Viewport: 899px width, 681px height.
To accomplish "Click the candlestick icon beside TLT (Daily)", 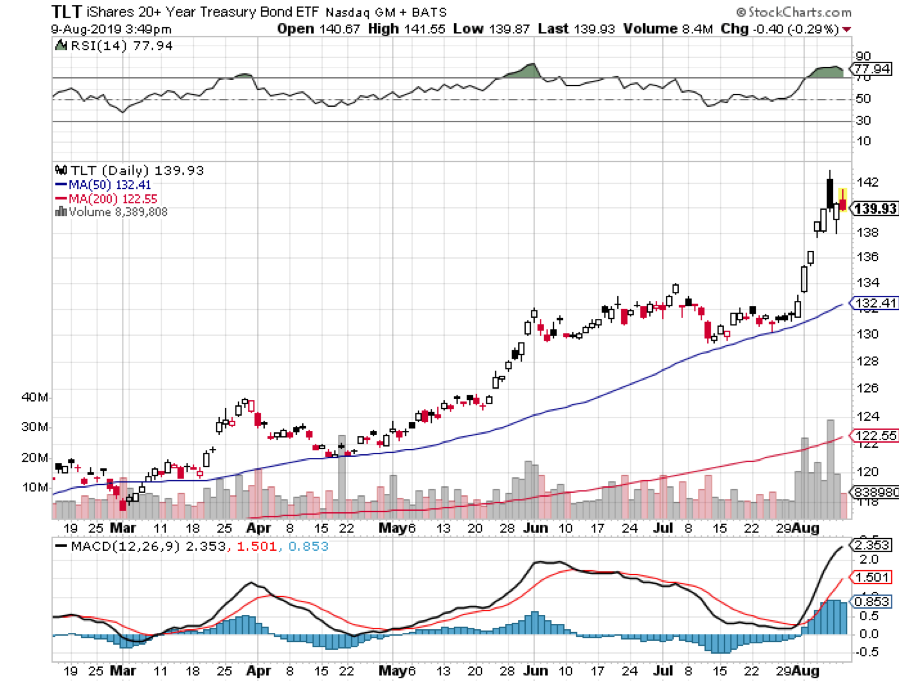I will 59,170.
